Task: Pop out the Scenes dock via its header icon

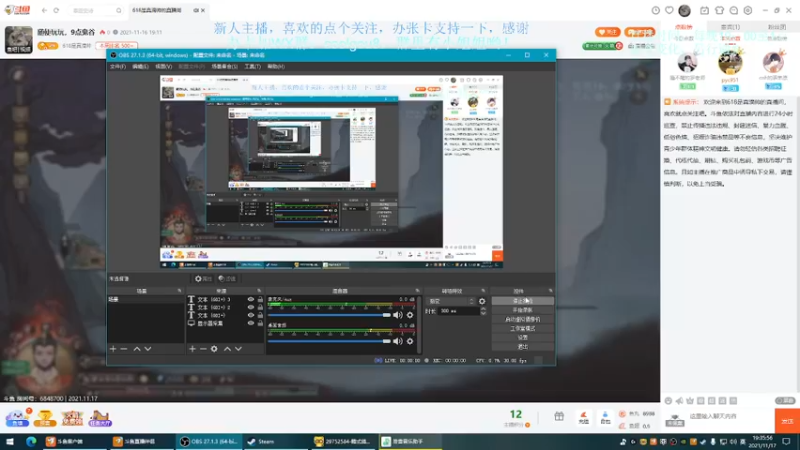Action: pos(179,291)
